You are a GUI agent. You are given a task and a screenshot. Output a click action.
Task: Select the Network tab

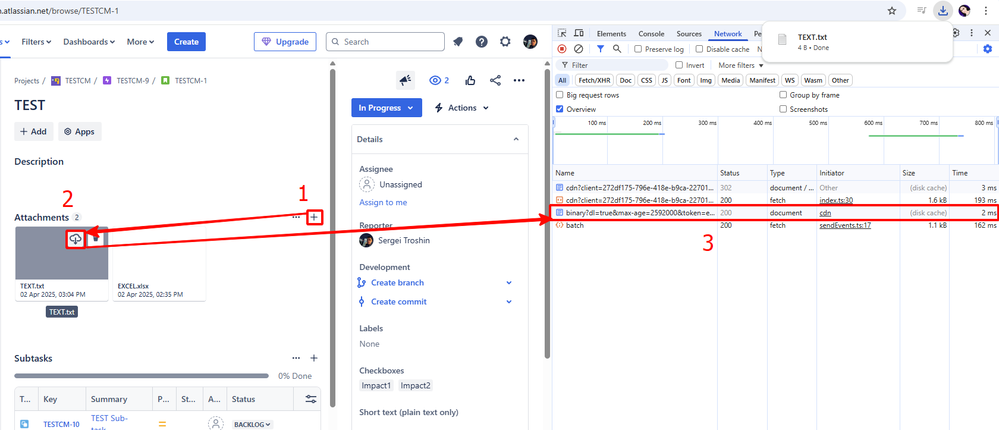[x=728, y=34]
